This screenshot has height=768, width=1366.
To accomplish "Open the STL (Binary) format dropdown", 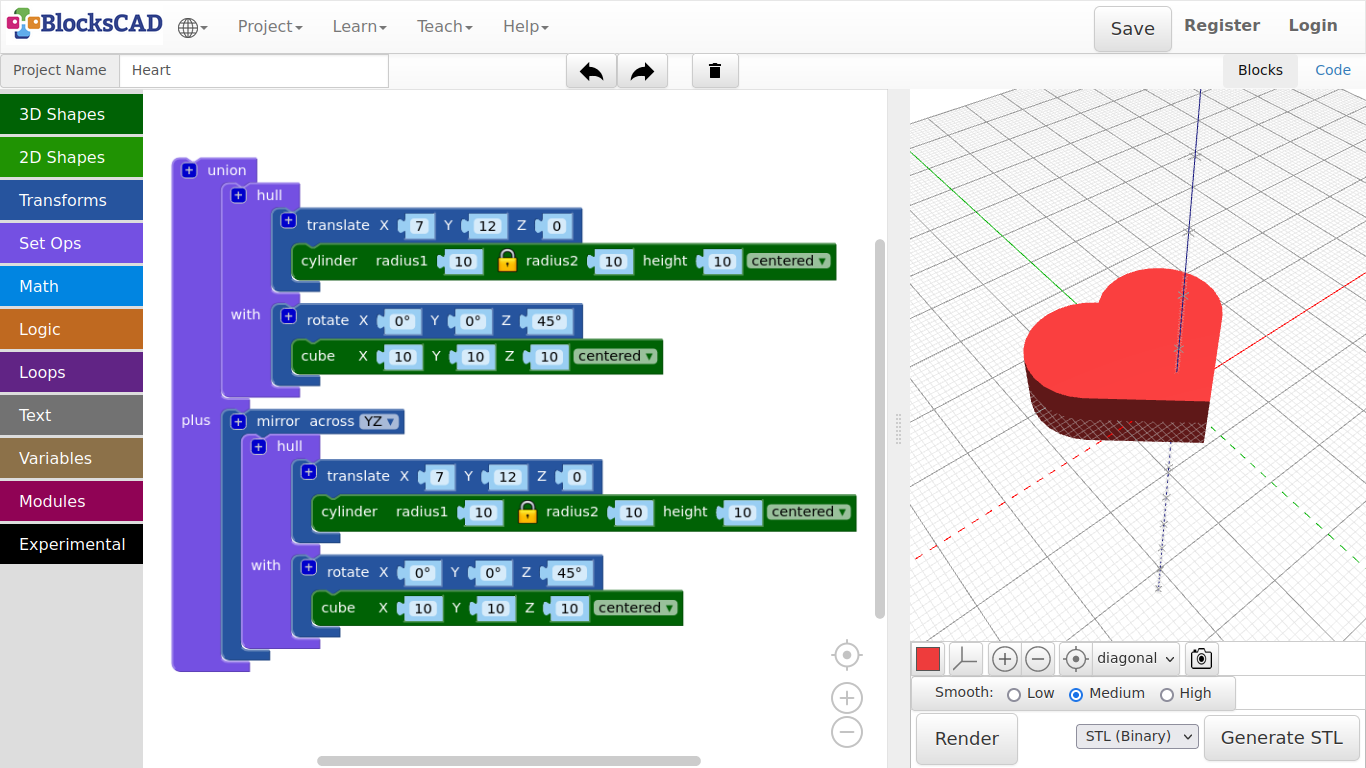I will (1137, 737).
